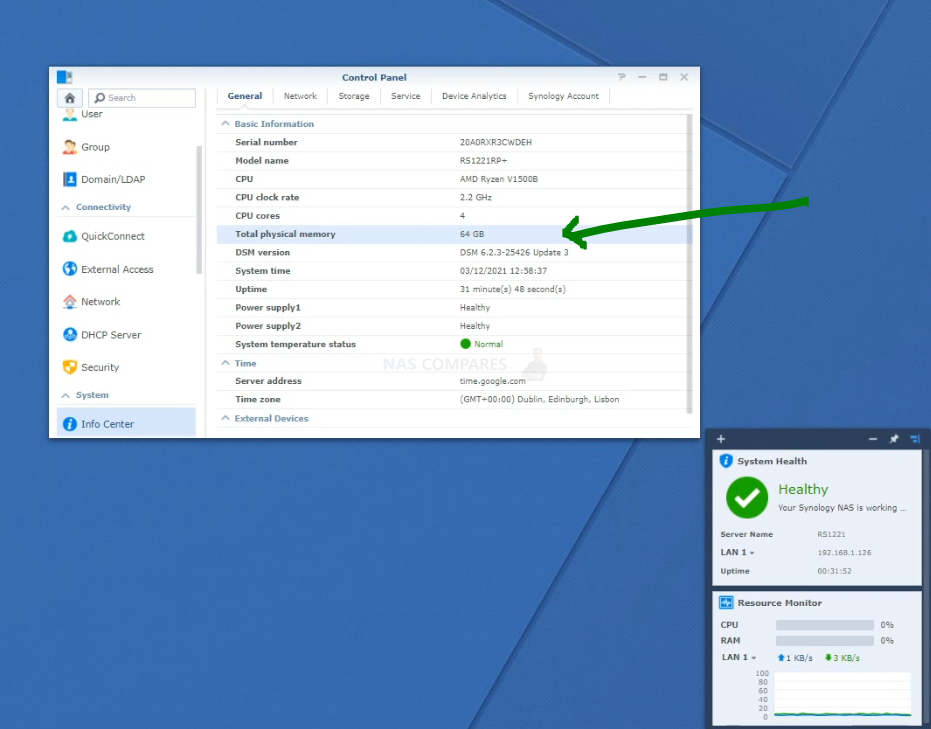The height and width of the screenshot is (729, 931).
Task: Click the Control Panel search field
Action: coord(142,98)
